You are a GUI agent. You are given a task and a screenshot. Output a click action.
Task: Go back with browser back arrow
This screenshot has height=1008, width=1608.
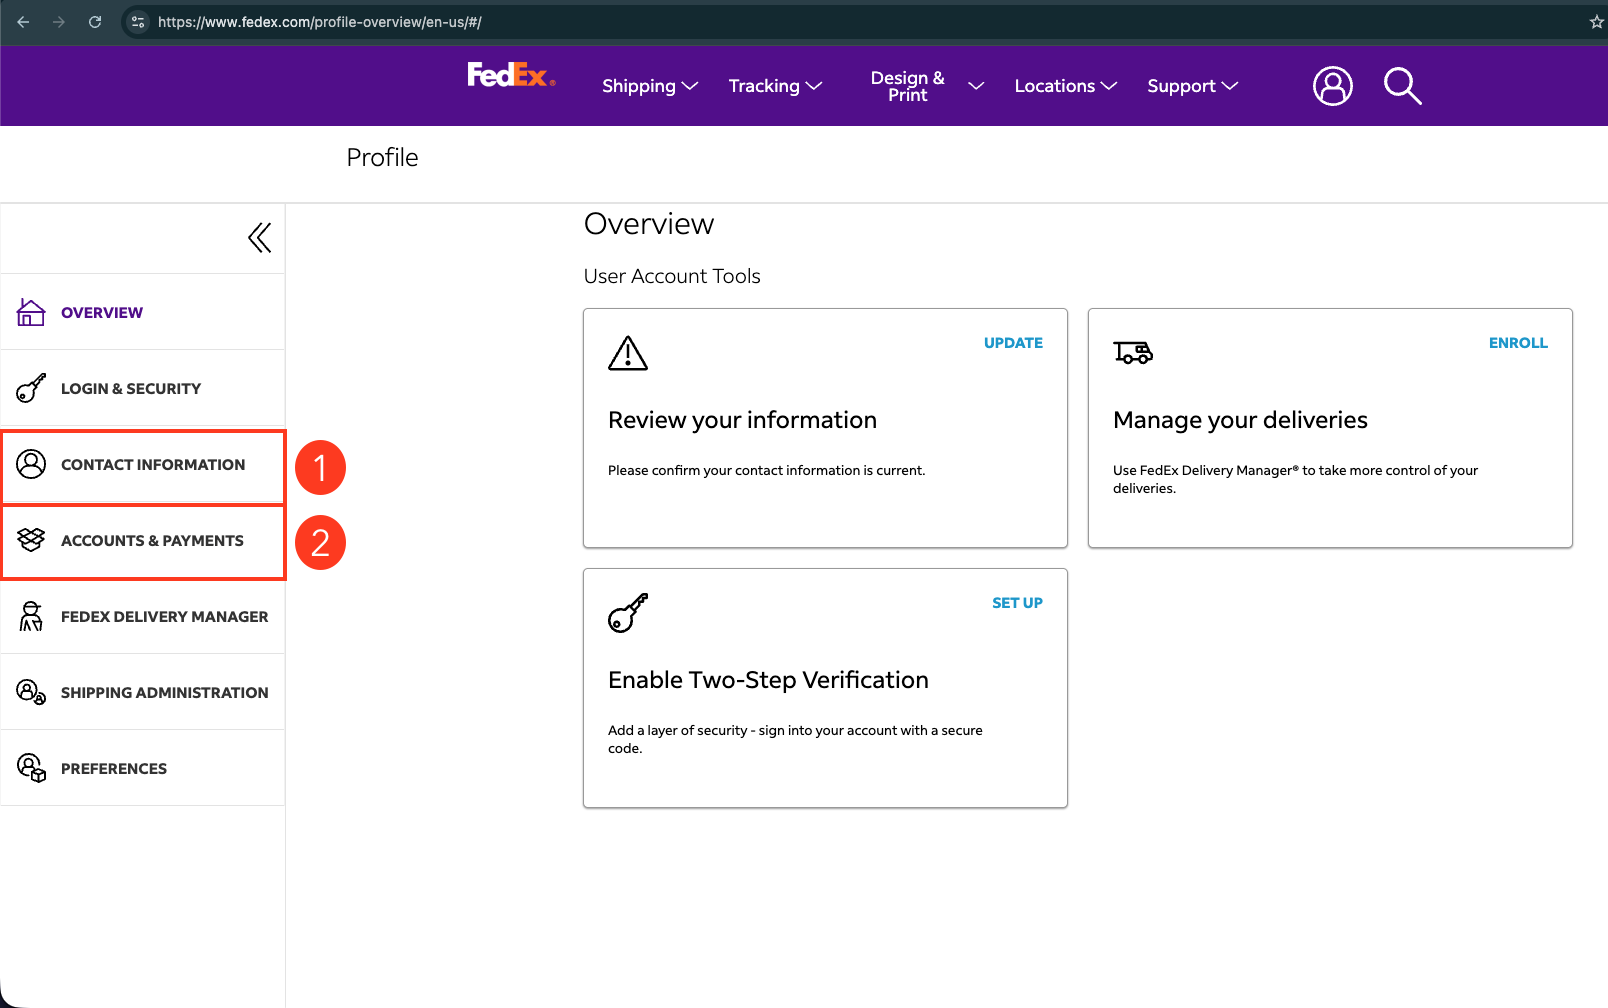(x=23, y=22)
